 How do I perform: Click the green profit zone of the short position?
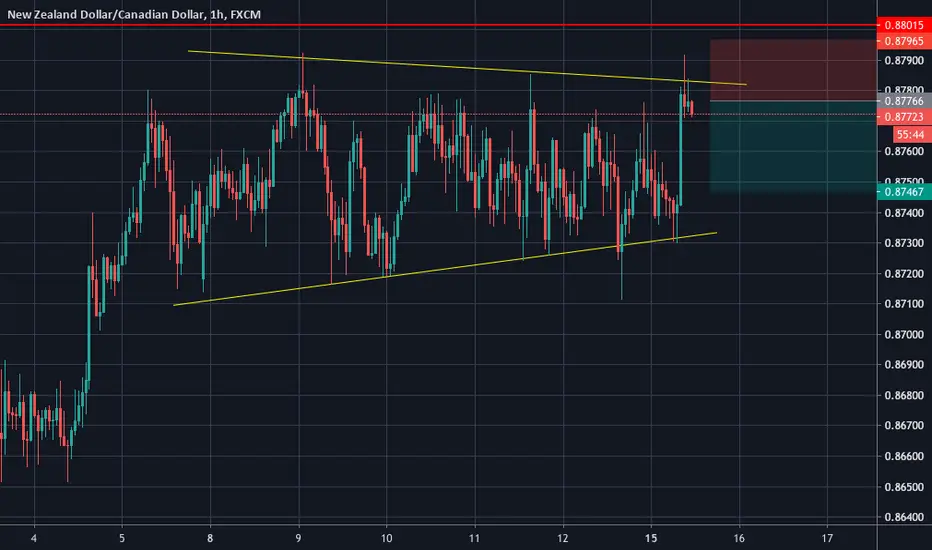click(793, 146)
